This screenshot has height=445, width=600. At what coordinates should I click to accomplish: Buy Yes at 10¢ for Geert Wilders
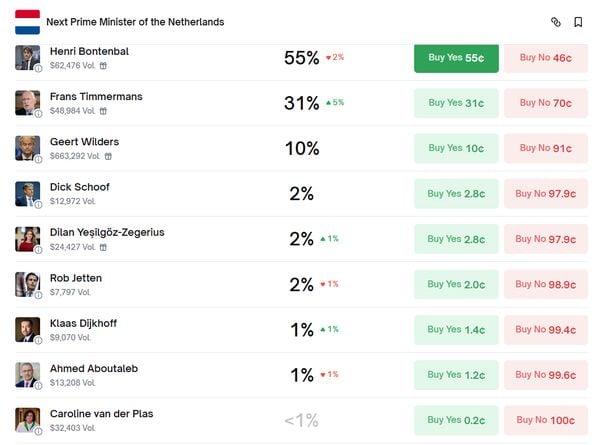[x=456, y=148]
